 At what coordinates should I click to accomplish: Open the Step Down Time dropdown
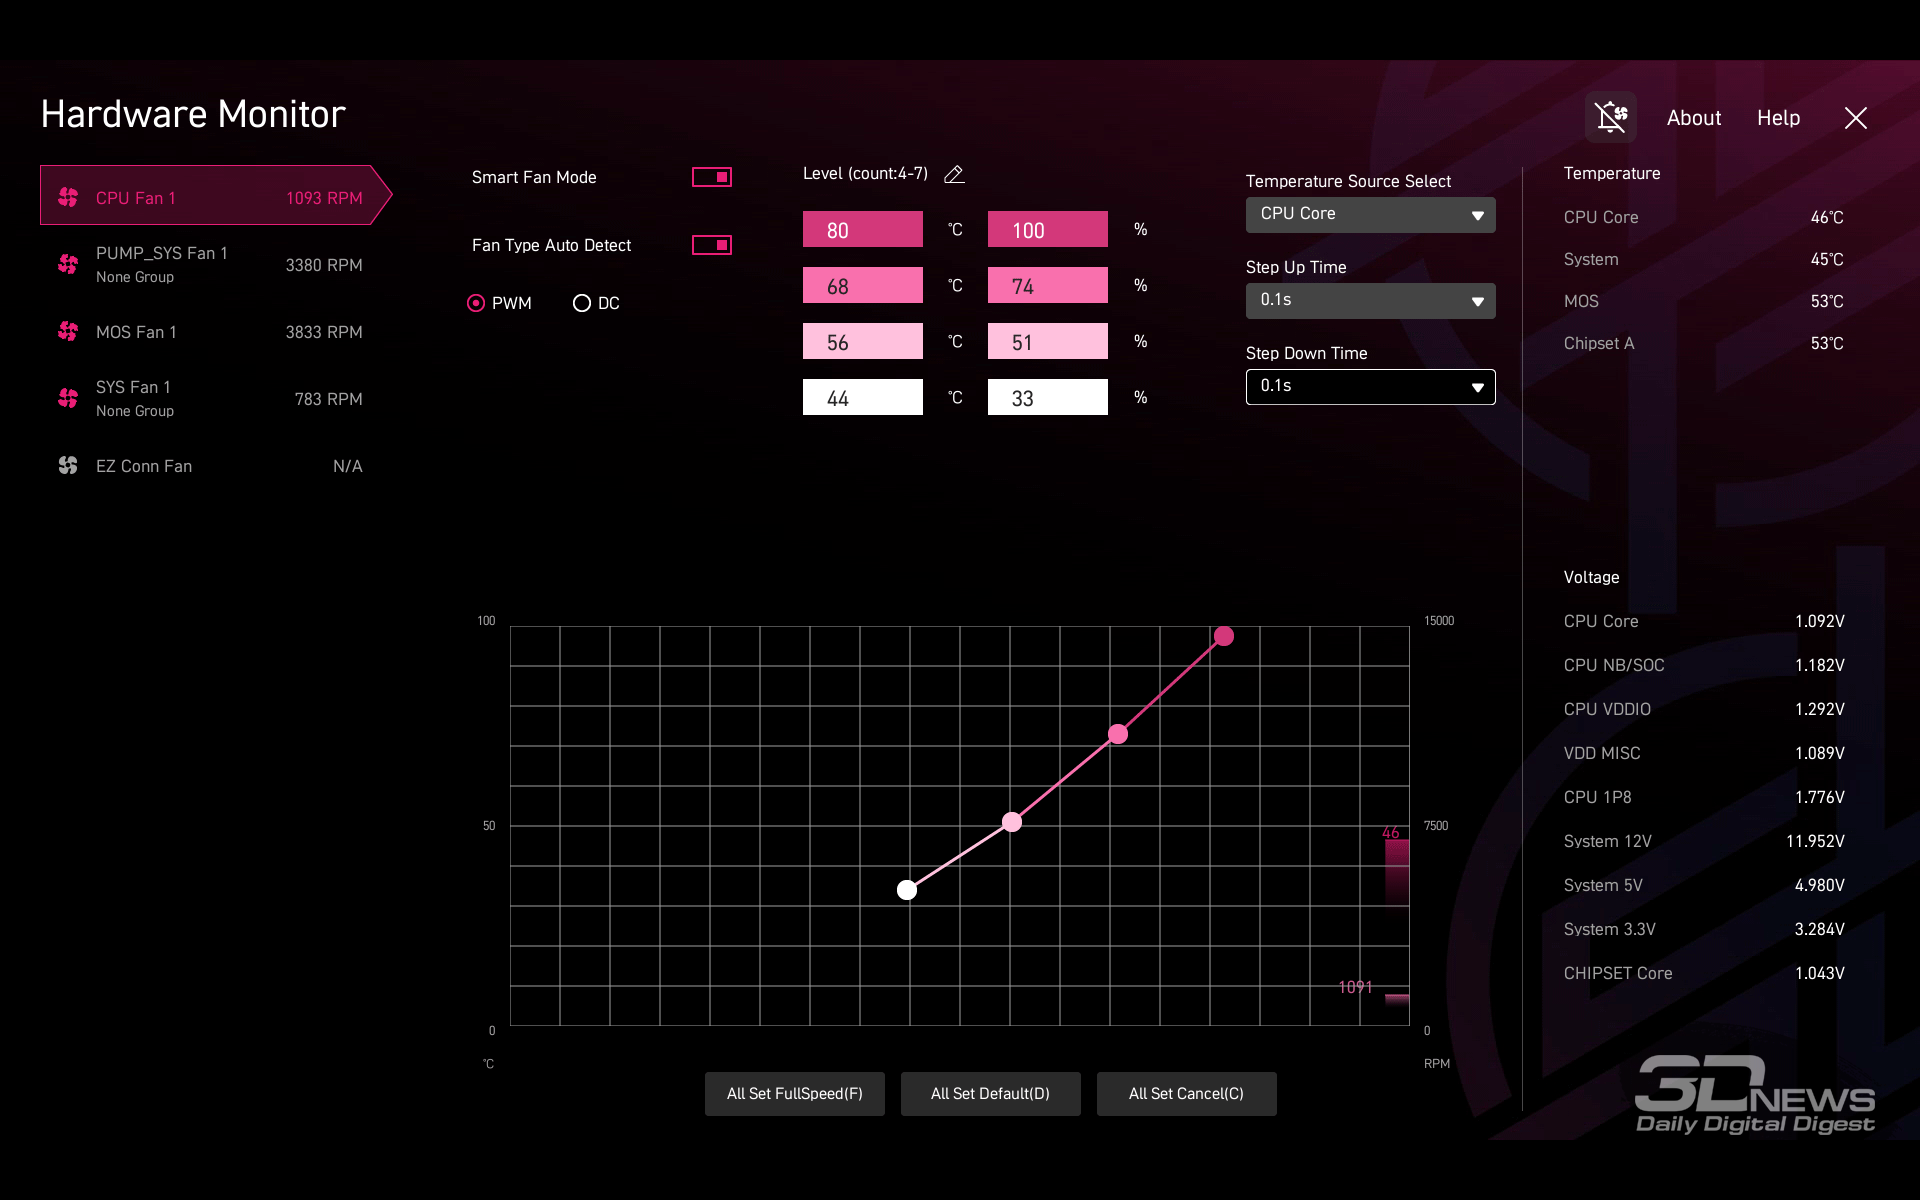pos(1370,386)
